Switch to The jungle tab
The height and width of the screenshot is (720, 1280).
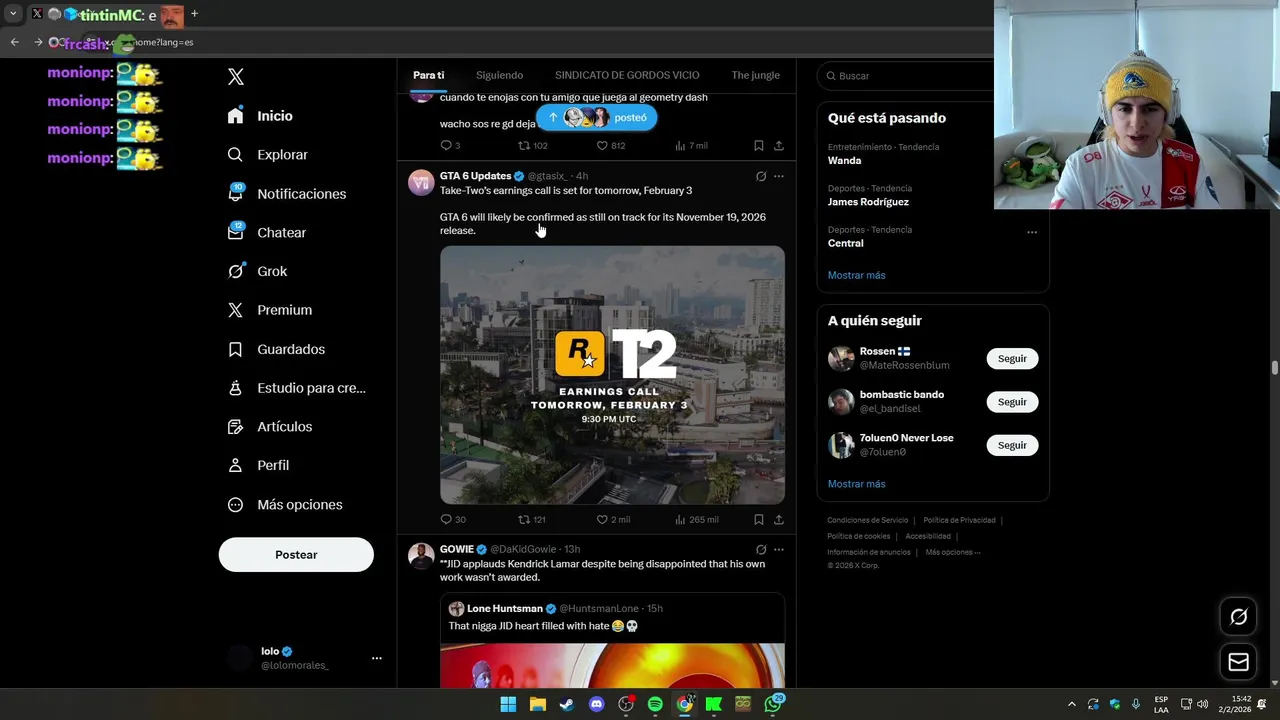pyautogui.click(x=755, y=75)
